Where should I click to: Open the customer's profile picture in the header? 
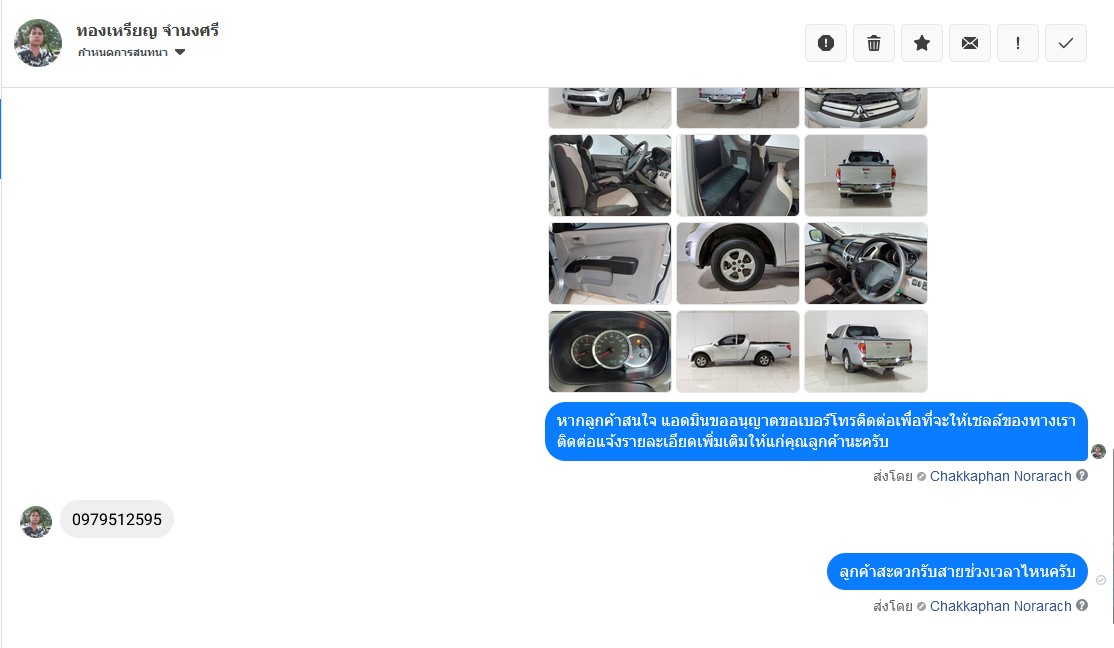click(38, 43)
